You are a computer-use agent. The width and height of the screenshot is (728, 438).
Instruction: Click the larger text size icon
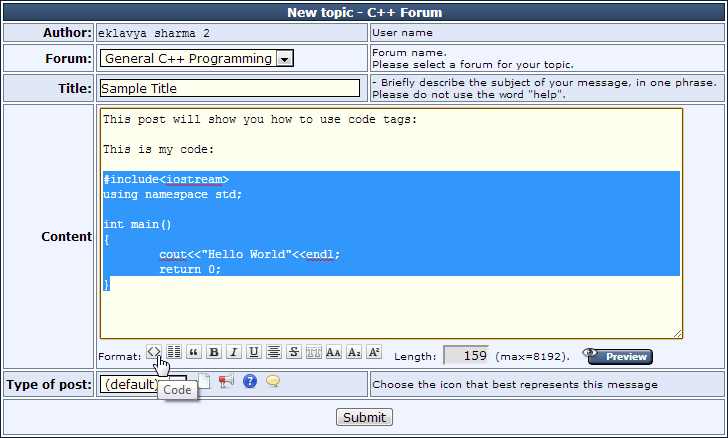pyautogui.click(x=334, y=352)
